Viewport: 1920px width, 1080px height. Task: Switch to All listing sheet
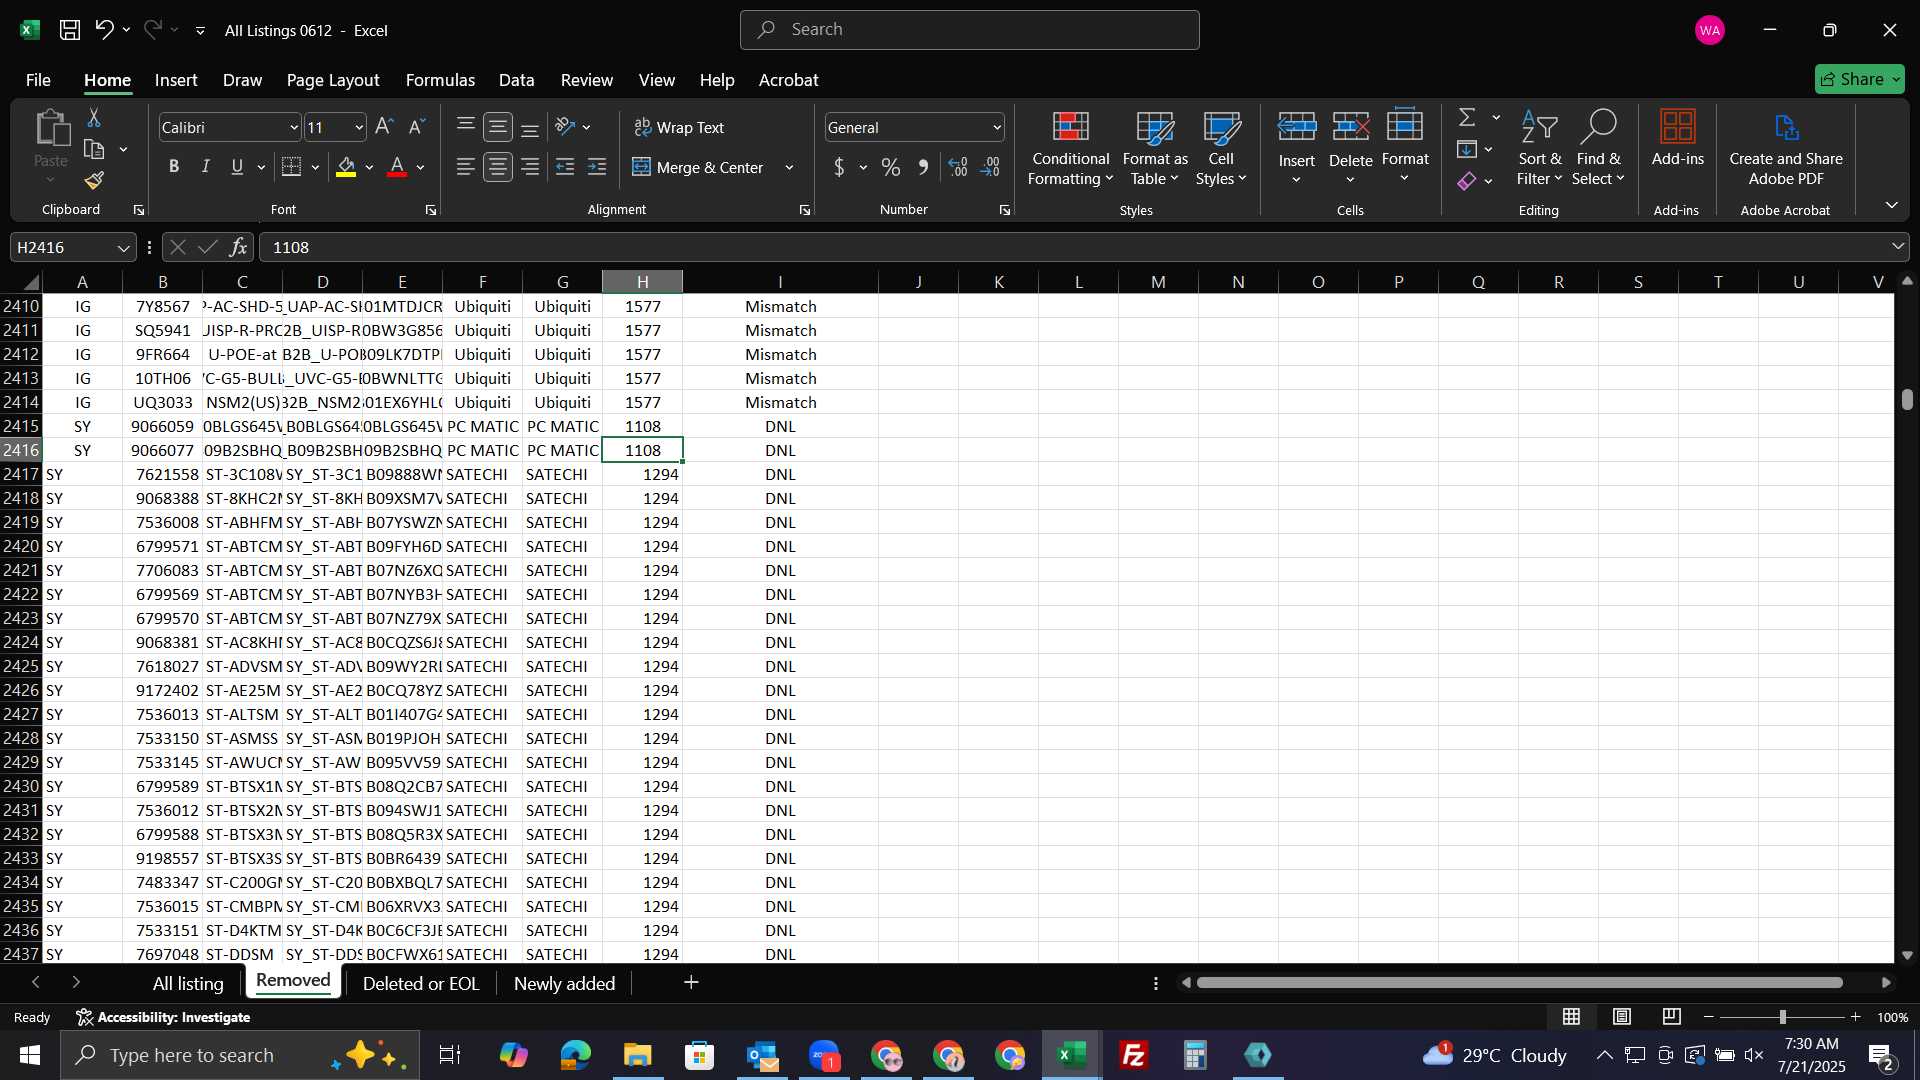coord(188,984)
